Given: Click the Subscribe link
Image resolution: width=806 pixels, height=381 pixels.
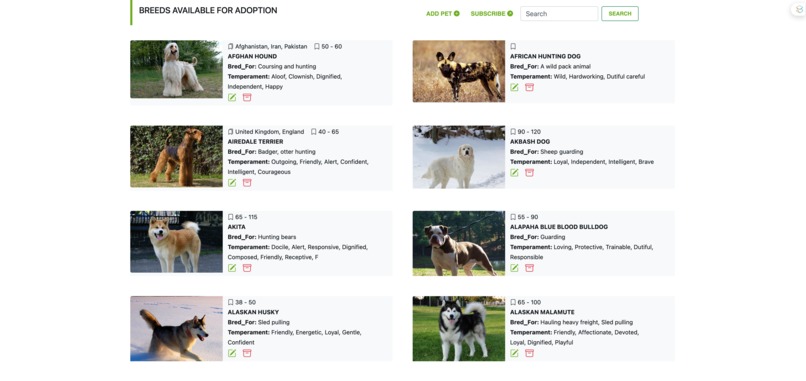Looking at the screenshot, I should coord(491,14).
